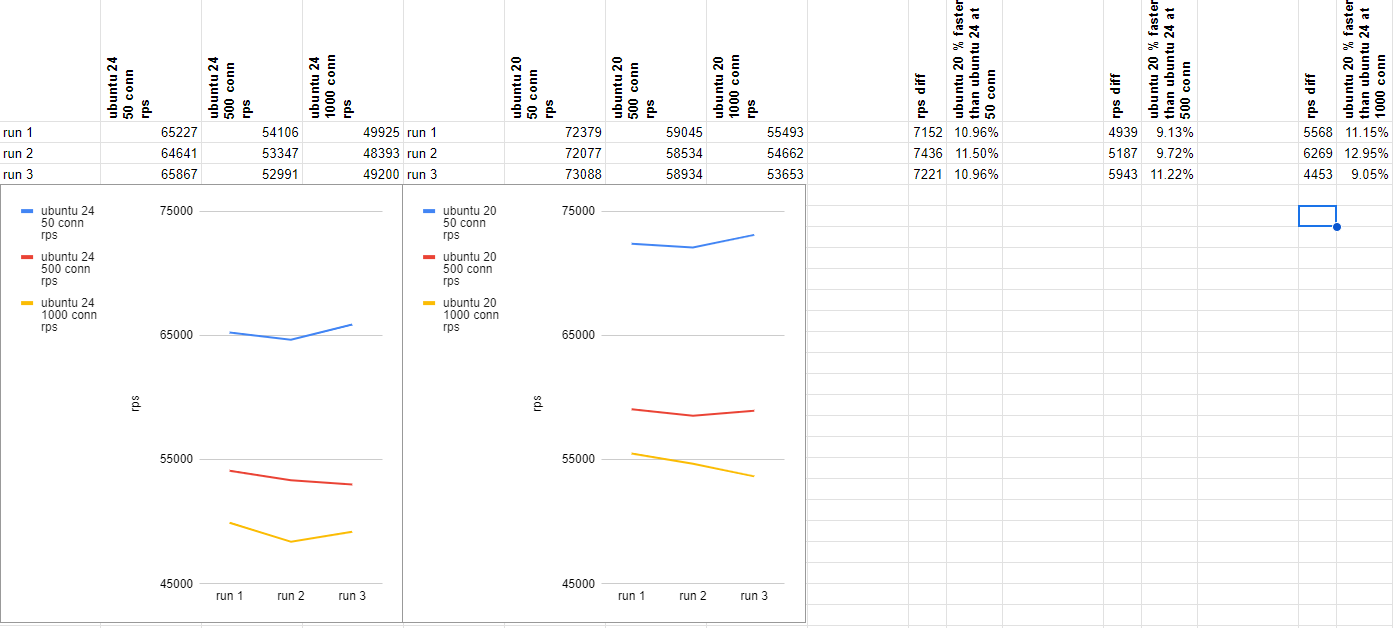The width and height of the screenshot is (1393, 628).
Task: Click the empty cell outlined in blue
Action: 1317,216
